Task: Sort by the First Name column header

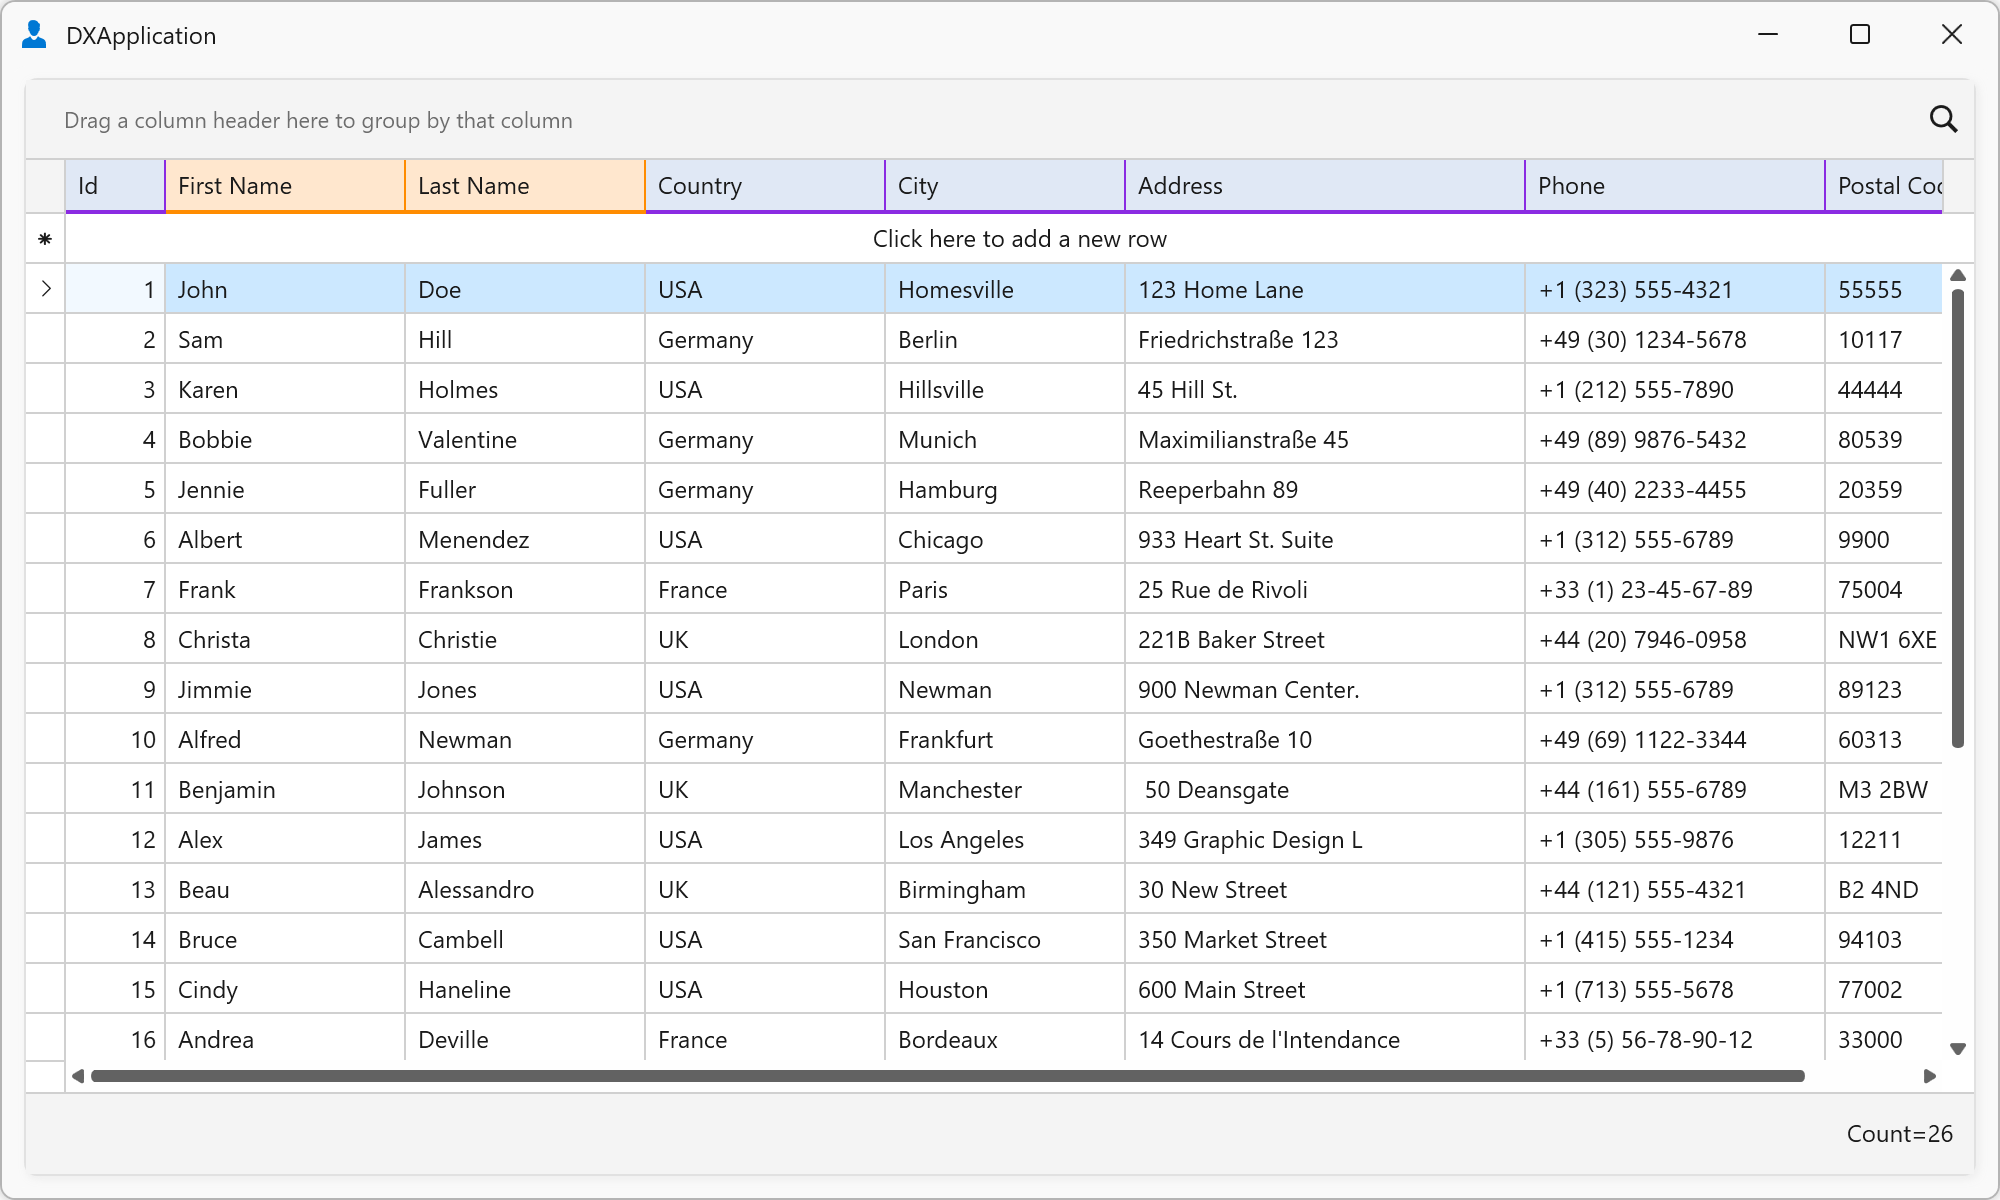Action: pos(285,186)
